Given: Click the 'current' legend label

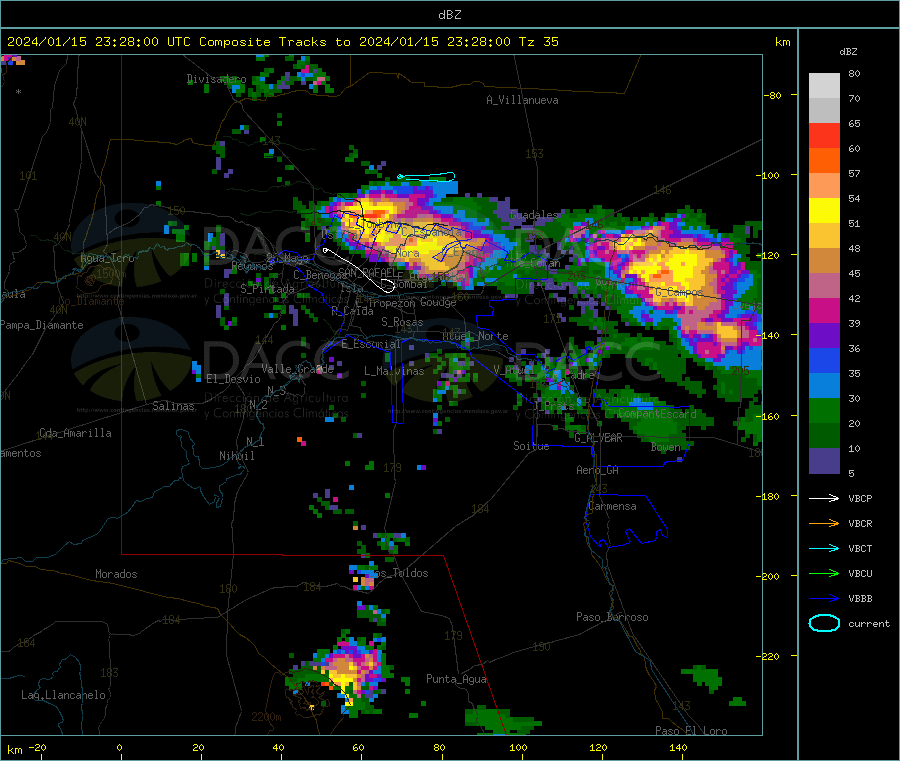Looking at the screenshot, I should click(869, 623).
